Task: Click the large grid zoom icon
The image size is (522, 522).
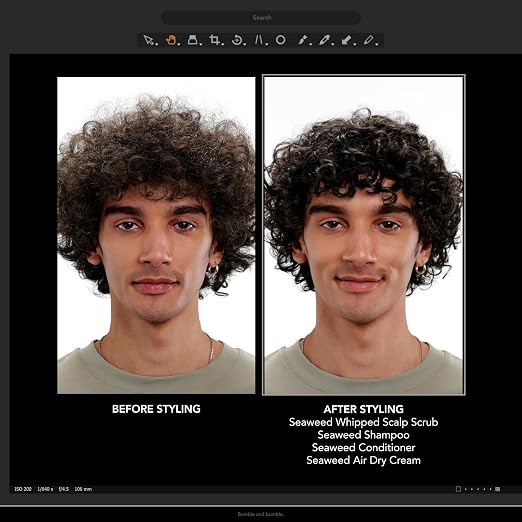Action: click(x=498, y=489)
